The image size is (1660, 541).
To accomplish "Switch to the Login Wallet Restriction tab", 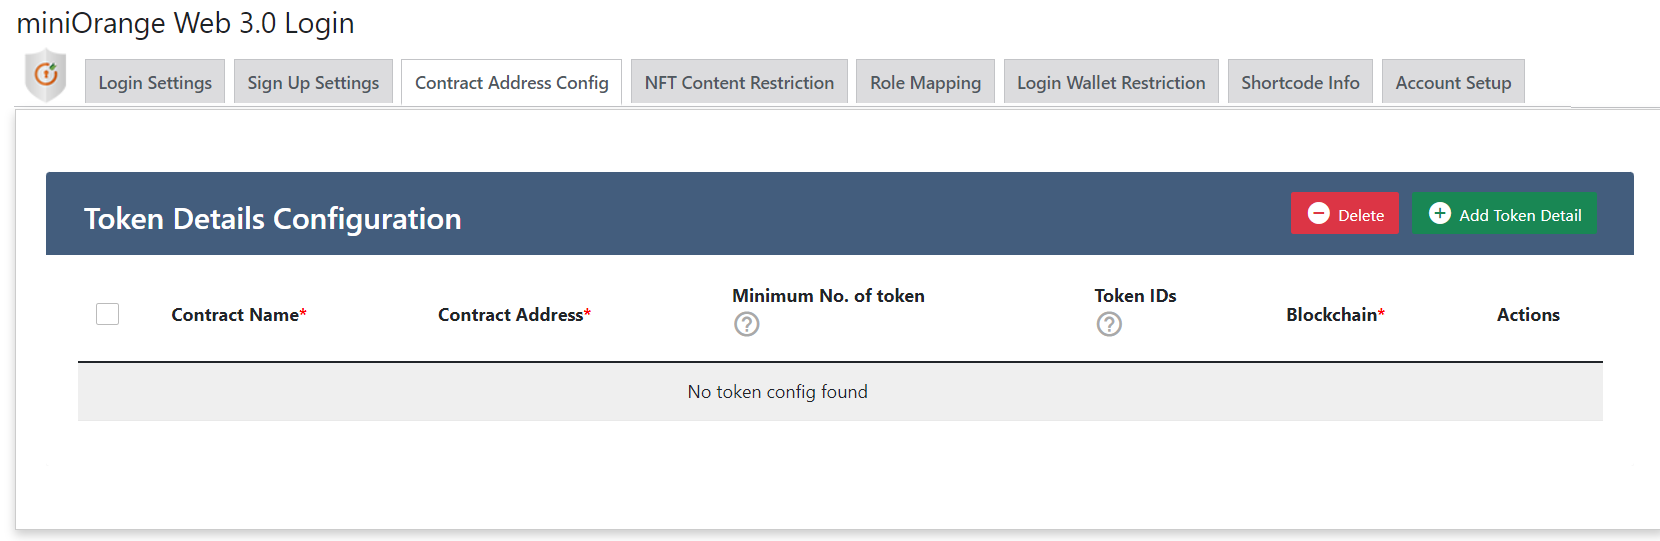I will (x=1111, y=82).
